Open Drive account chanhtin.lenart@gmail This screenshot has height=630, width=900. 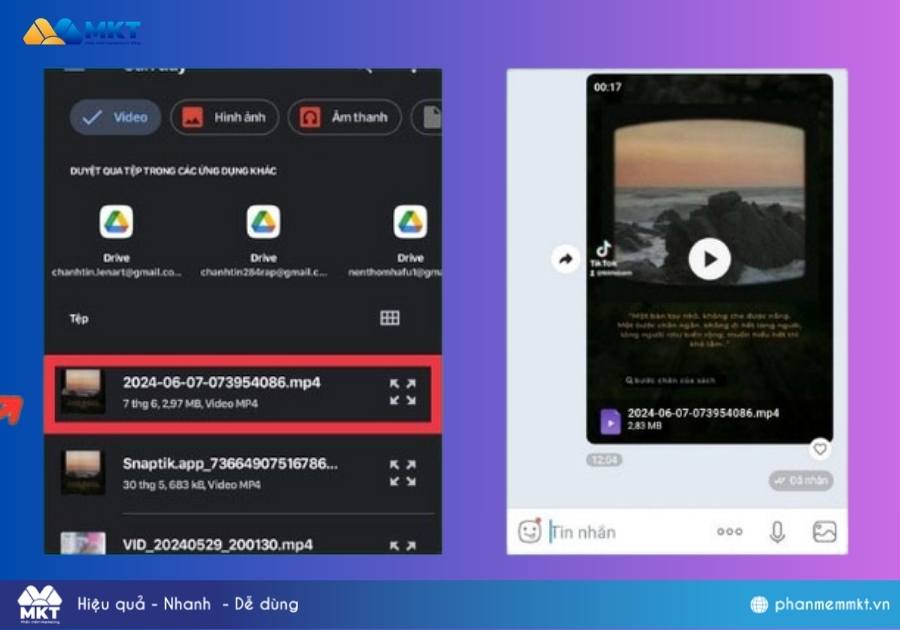point(117,241)
